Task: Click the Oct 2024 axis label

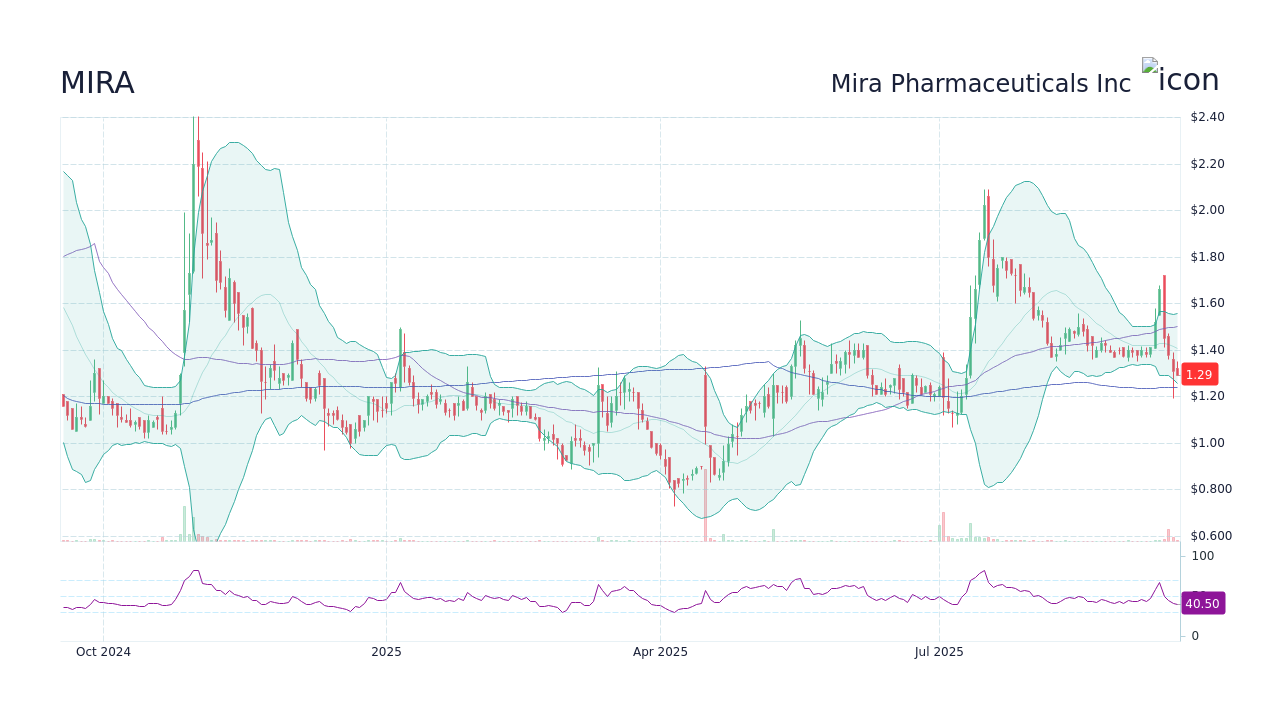Action: coord(103,651)
